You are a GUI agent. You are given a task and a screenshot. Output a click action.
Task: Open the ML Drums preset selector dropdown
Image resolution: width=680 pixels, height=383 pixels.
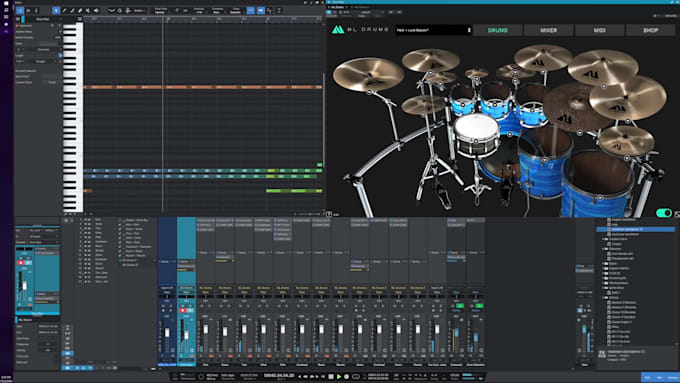433,30
